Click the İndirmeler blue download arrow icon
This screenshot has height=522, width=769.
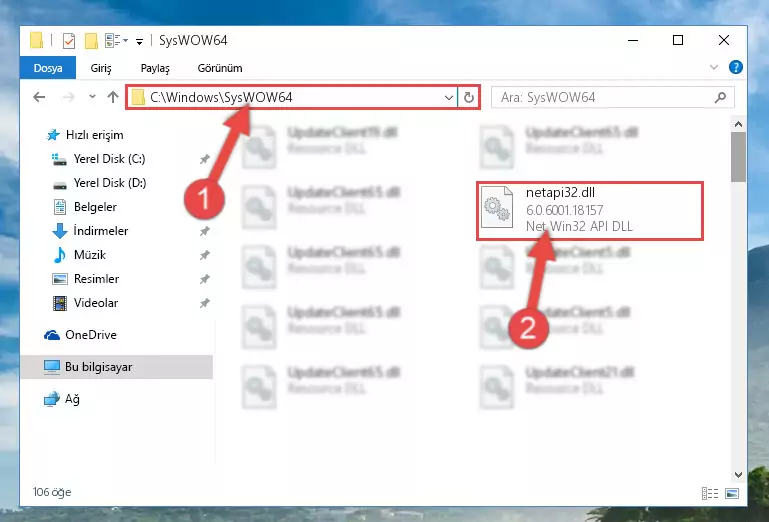point(59,231)
